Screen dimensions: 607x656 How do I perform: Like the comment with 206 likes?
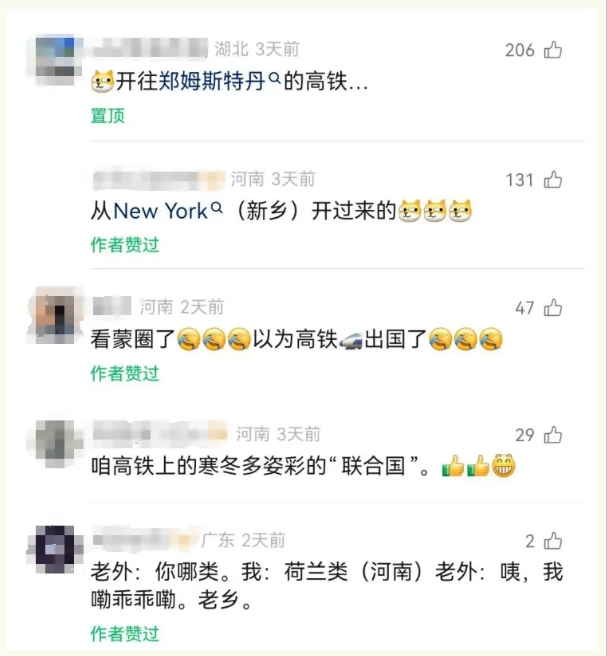pos(553,50)
